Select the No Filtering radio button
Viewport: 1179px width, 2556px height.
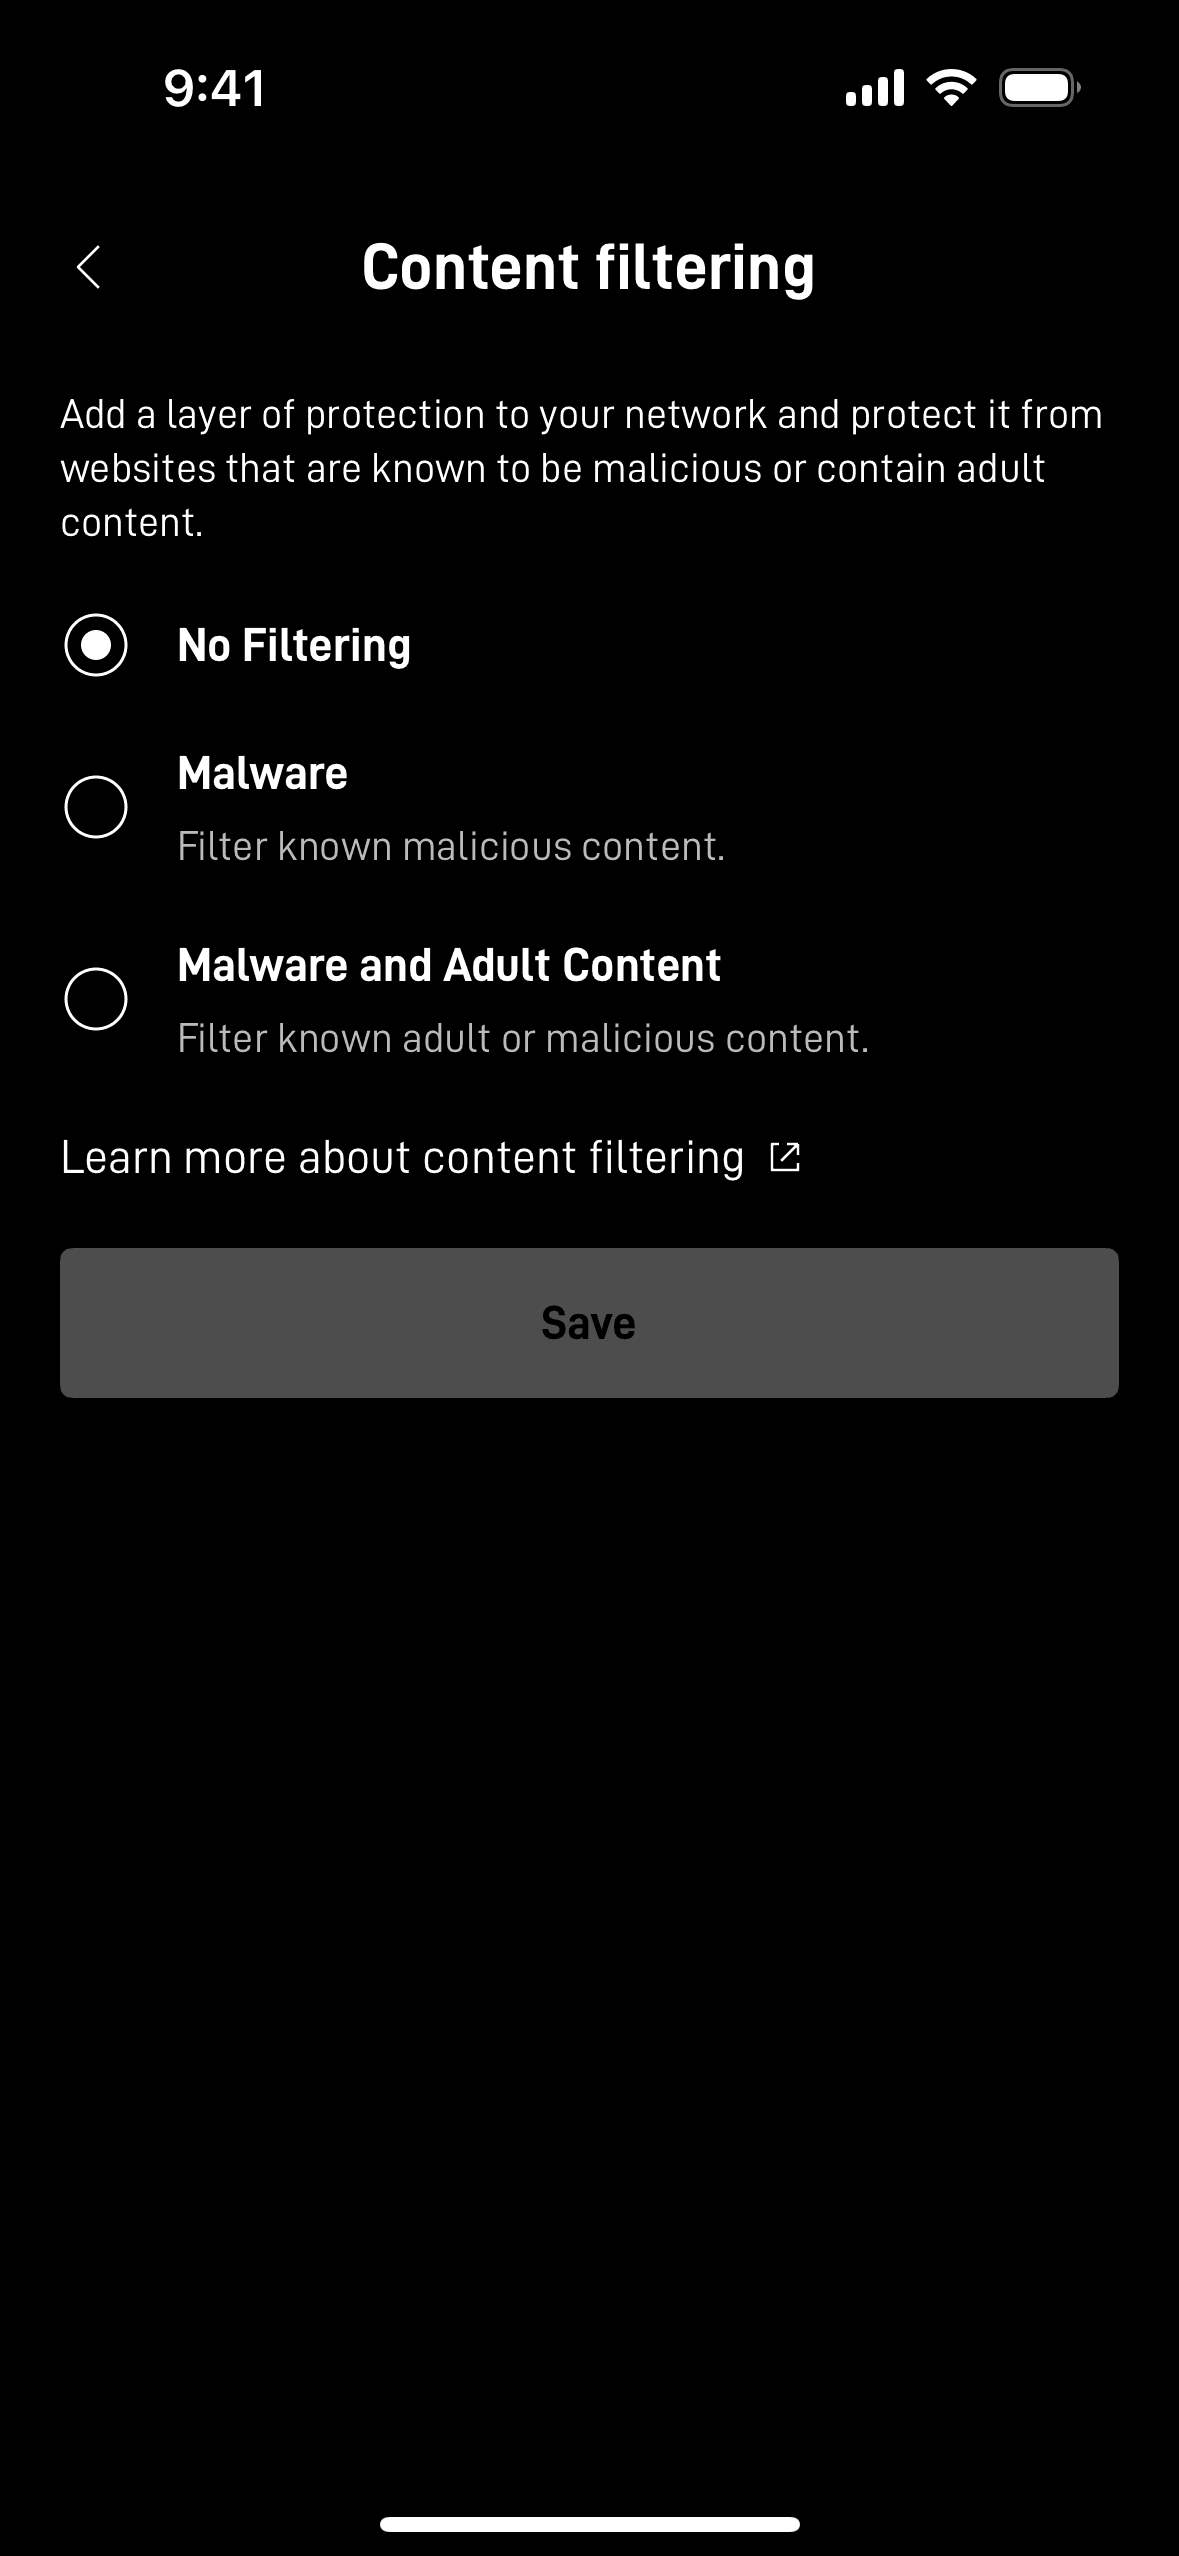click(96, 645)
